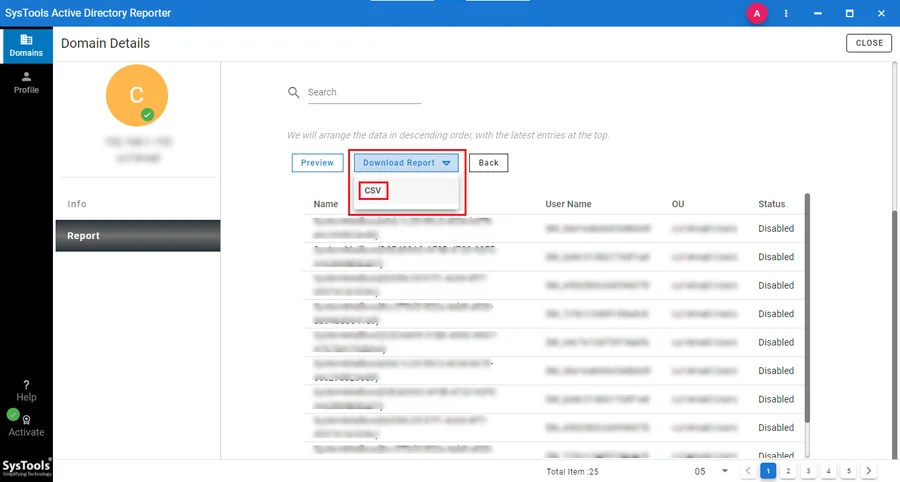
Task: Click the search magnifier icon
Action: (x=293, y=92)
